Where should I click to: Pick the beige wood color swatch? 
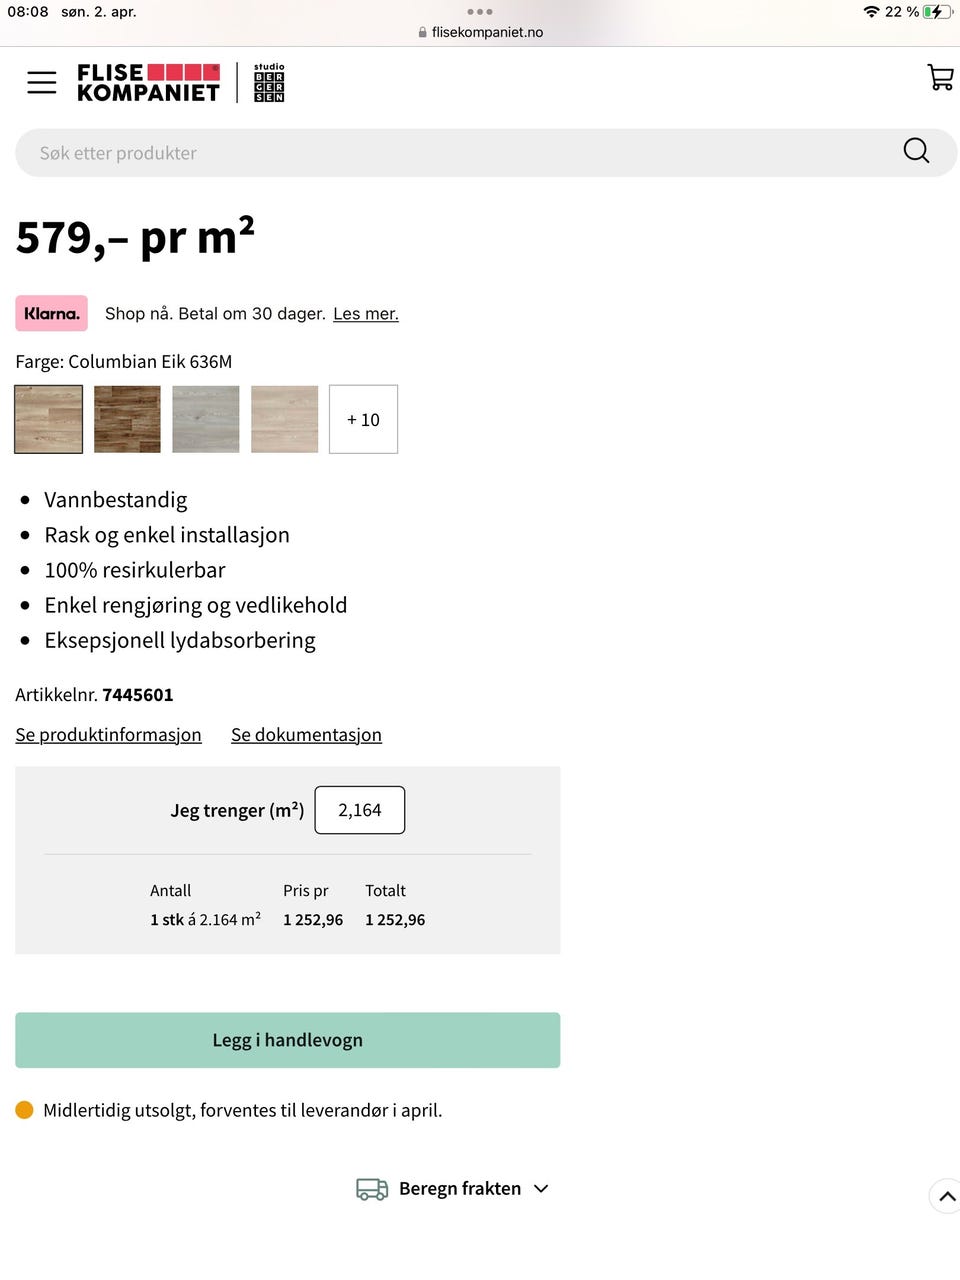tap(284, 420)
